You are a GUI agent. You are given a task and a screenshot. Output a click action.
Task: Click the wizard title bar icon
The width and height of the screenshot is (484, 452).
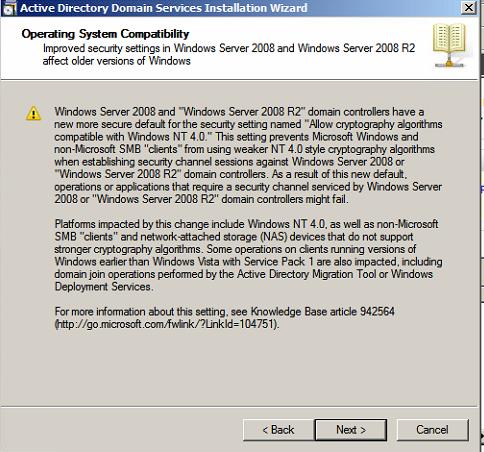pyautogui.click(x=9, y=9)
